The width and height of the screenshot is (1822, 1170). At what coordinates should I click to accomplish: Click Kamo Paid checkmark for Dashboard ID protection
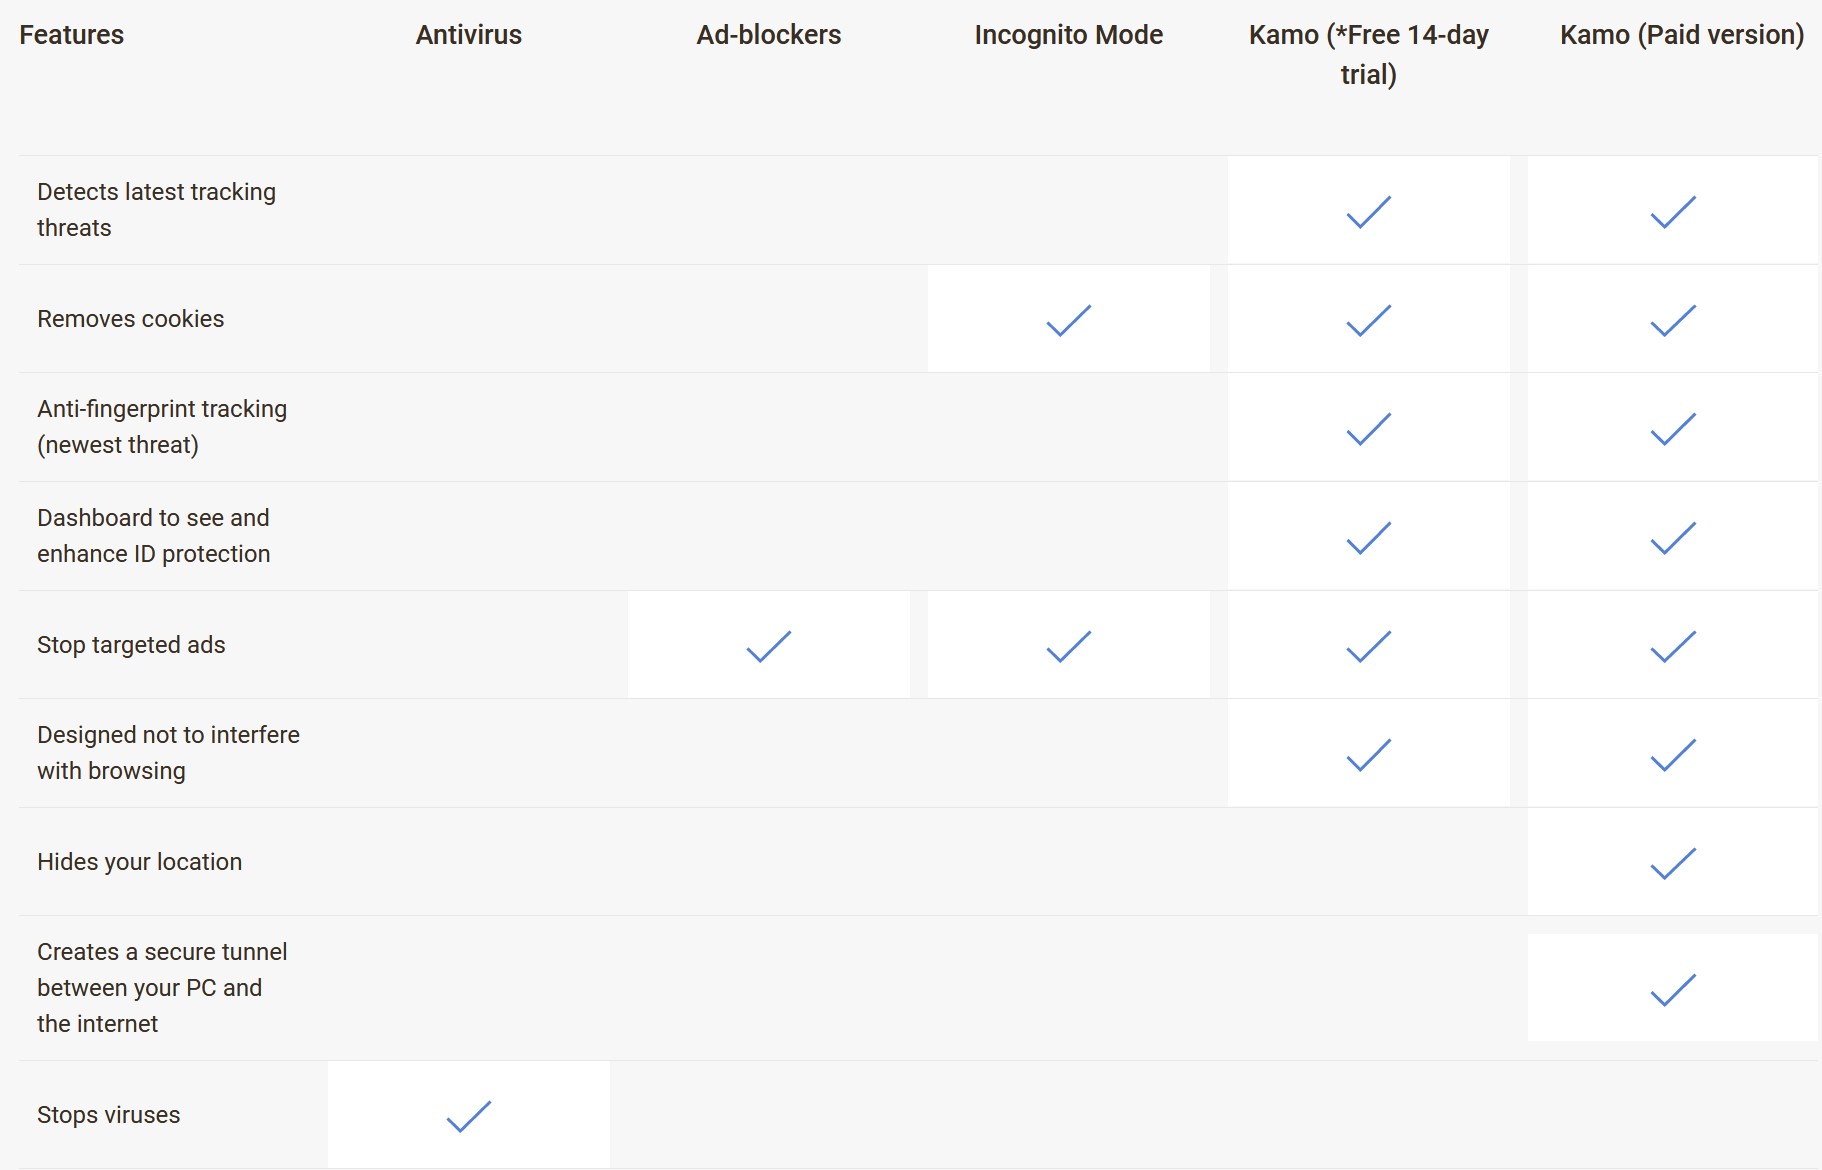(1672, 537)
